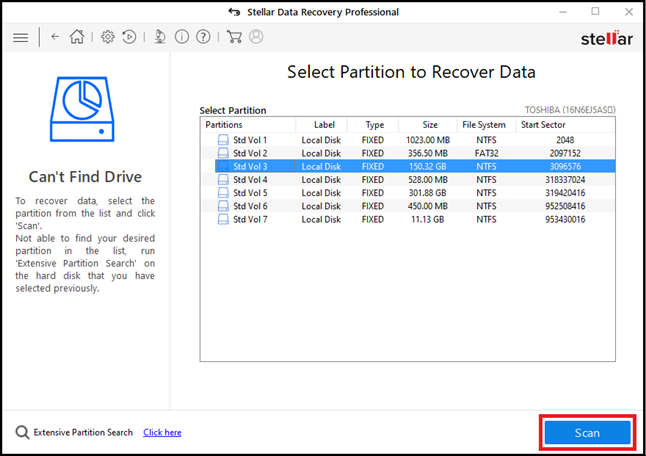Select the highlighted Std Vol 3 row
The width and height of the screenshot is (646, 456).
tap(415, 166)
